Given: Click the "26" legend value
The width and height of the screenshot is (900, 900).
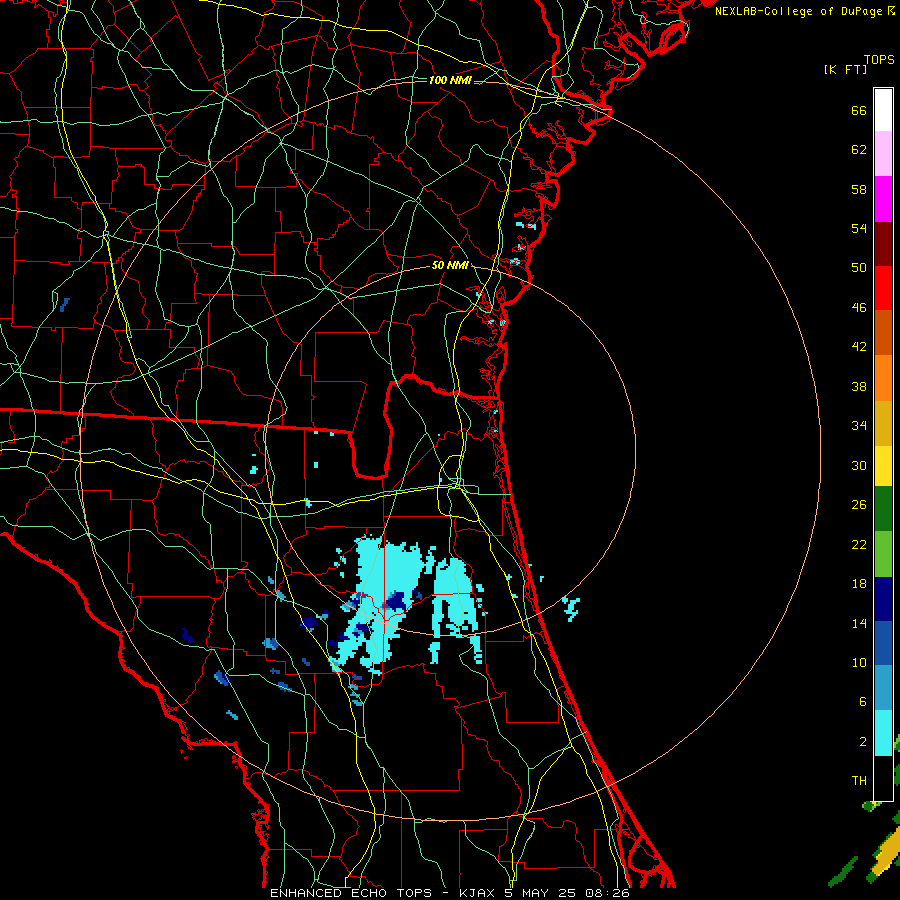Looking at the screenshot, I should [859, 505].
